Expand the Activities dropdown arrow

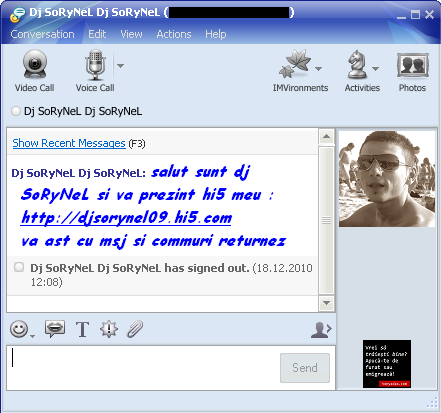tap(376, 69)
